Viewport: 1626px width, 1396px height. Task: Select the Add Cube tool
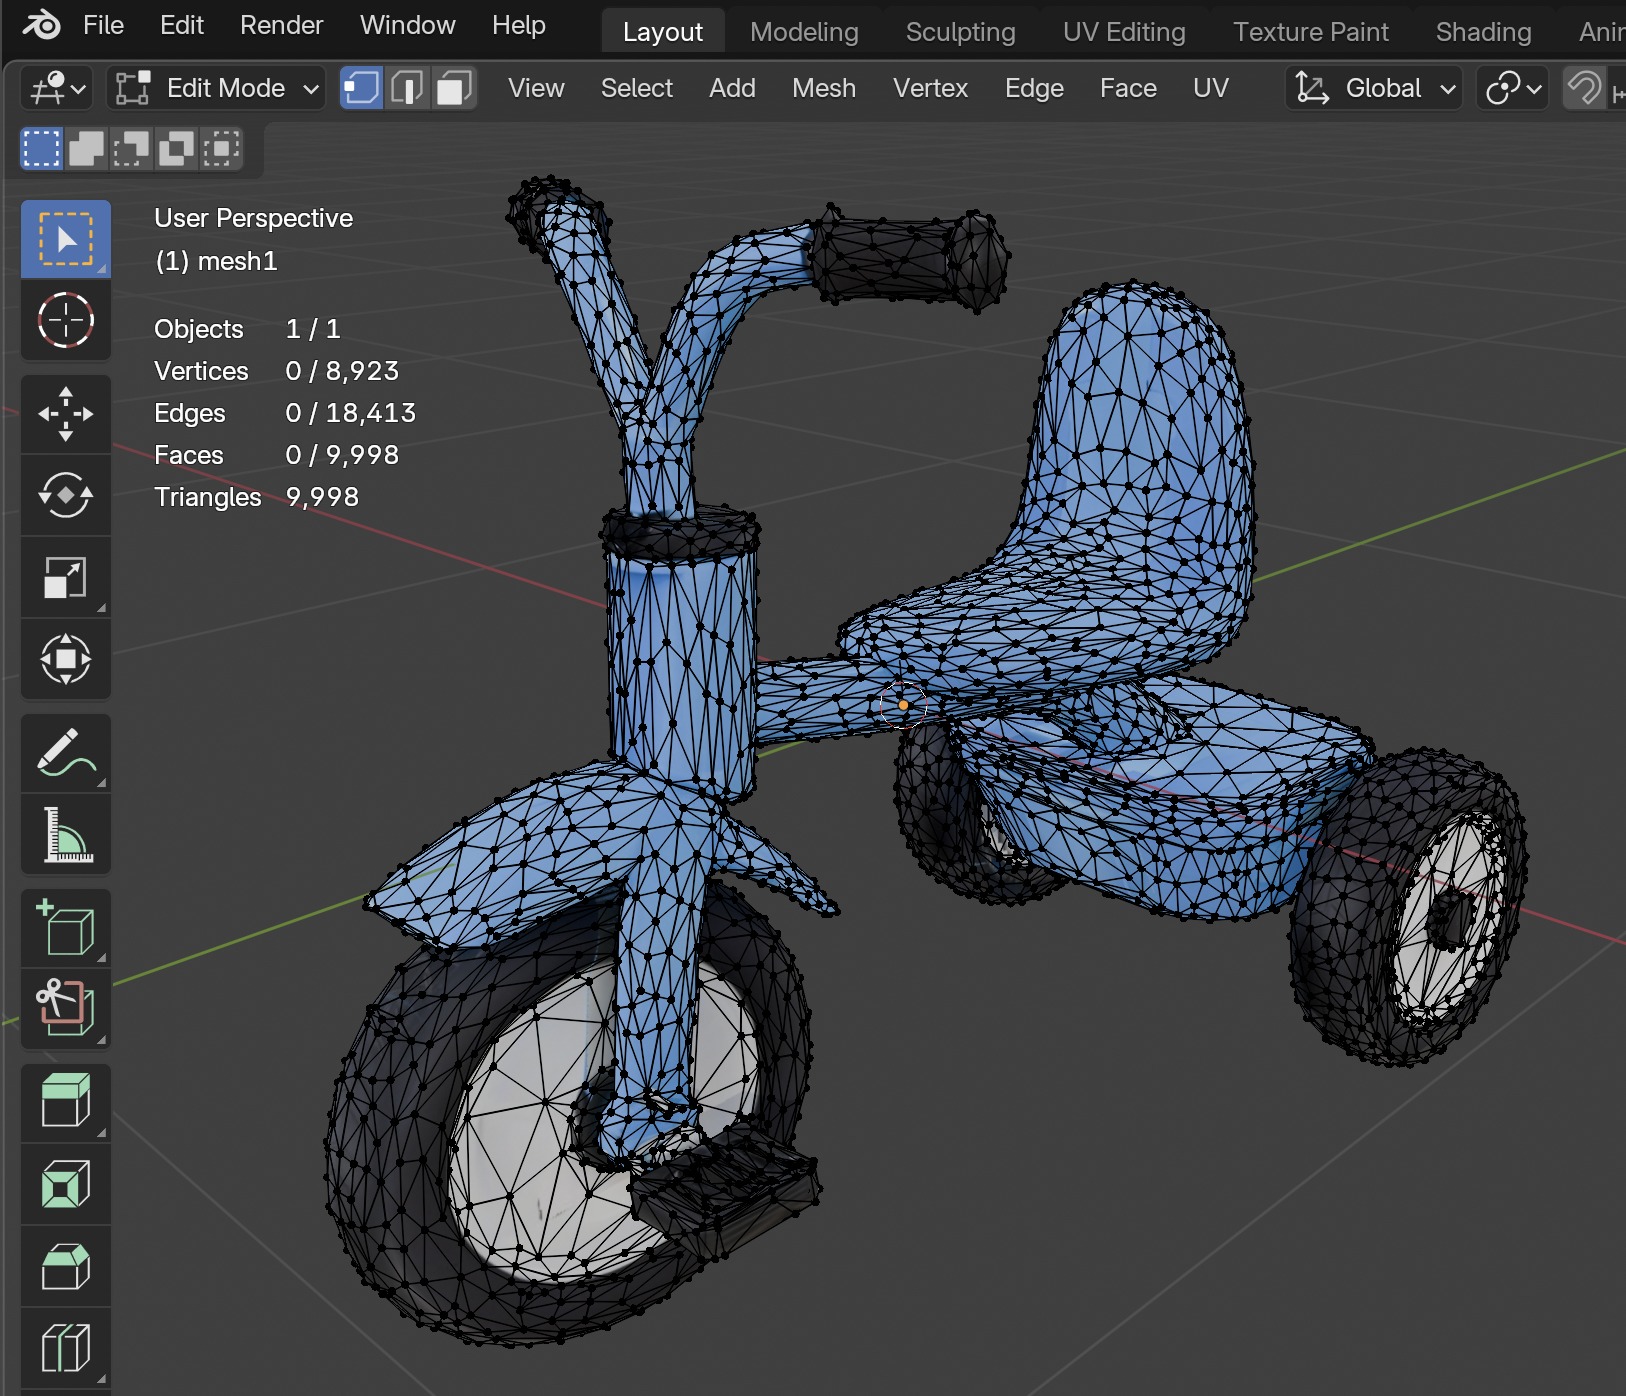point(66,928)
